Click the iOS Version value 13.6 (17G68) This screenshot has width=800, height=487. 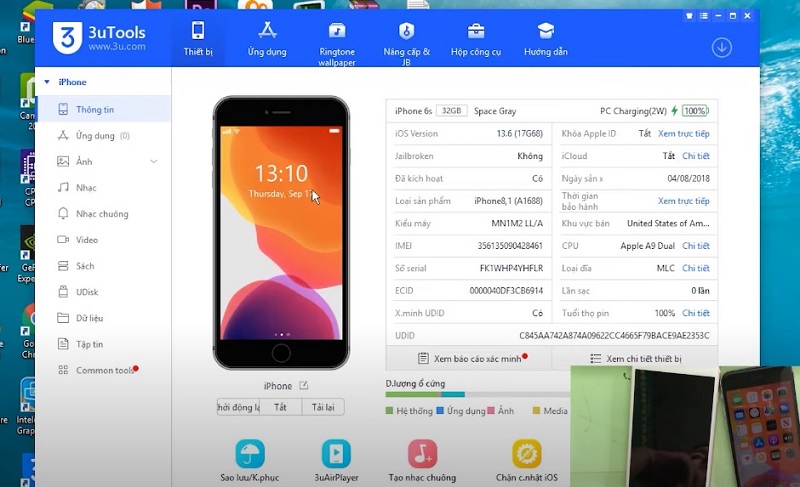[x=519, y=134]
